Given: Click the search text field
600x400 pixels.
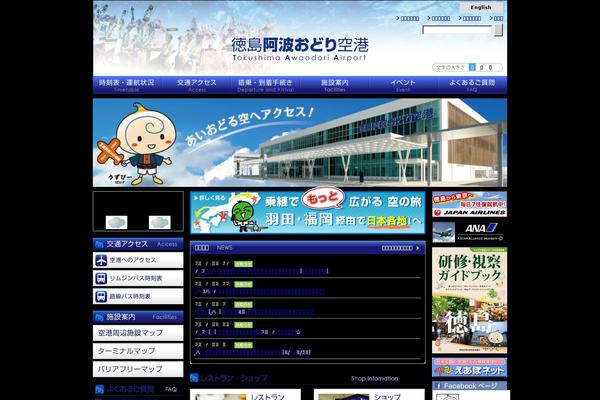Looking at the screenshot, I should (x=457, y=30).
